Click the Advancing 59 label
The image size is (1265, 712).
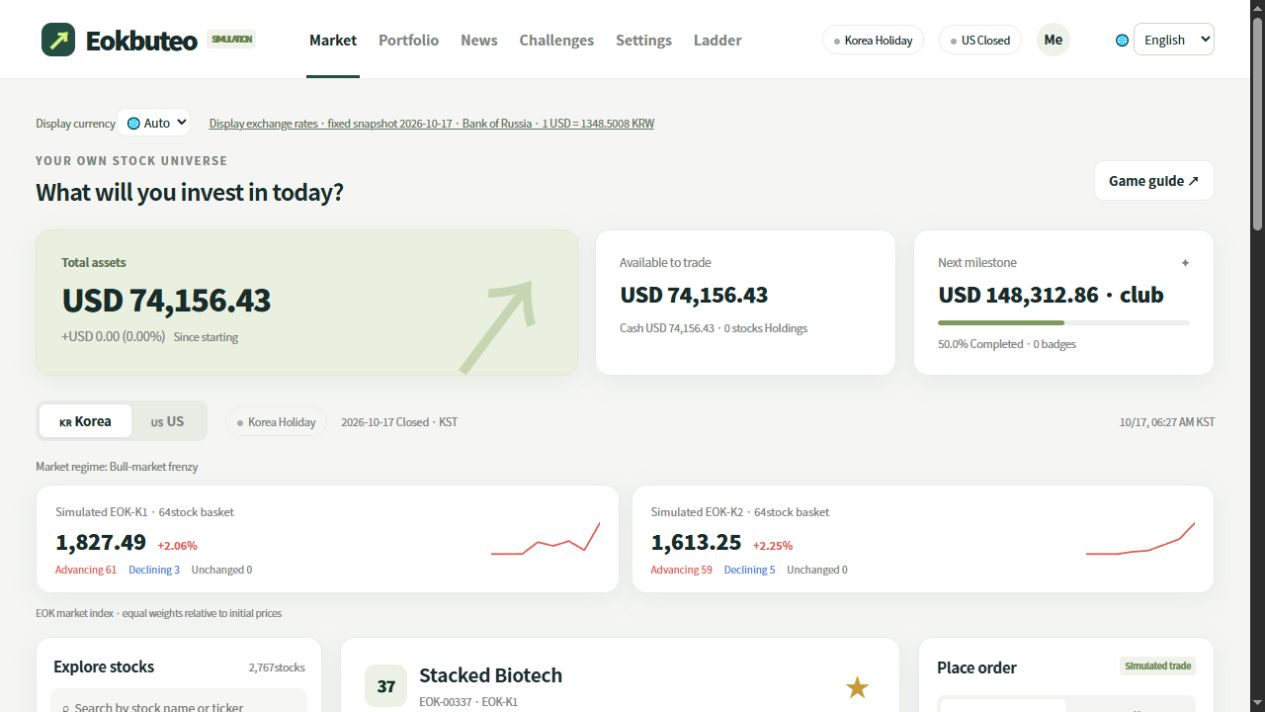tap(681, 570)
